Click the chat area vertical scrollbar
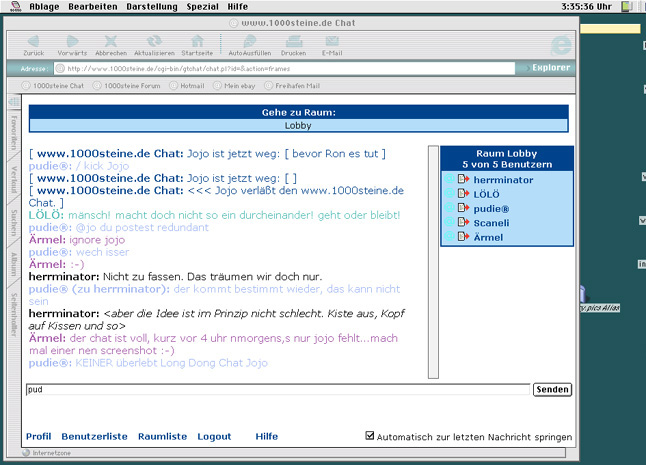646x465 pixels. 433,262
